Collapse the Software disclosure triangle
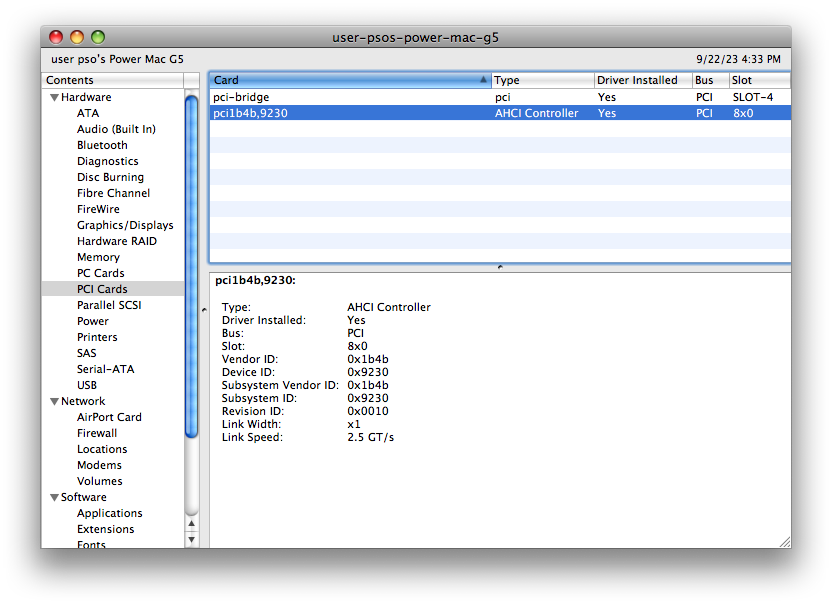The image size is (832, 604). pos(54,497)
